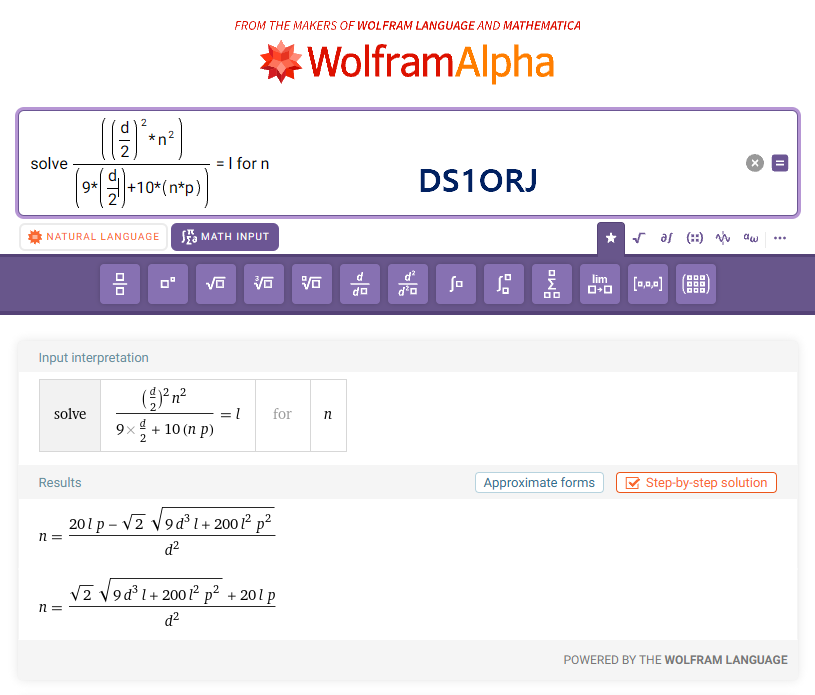Open the favorites star tab

tap(611, 238)
